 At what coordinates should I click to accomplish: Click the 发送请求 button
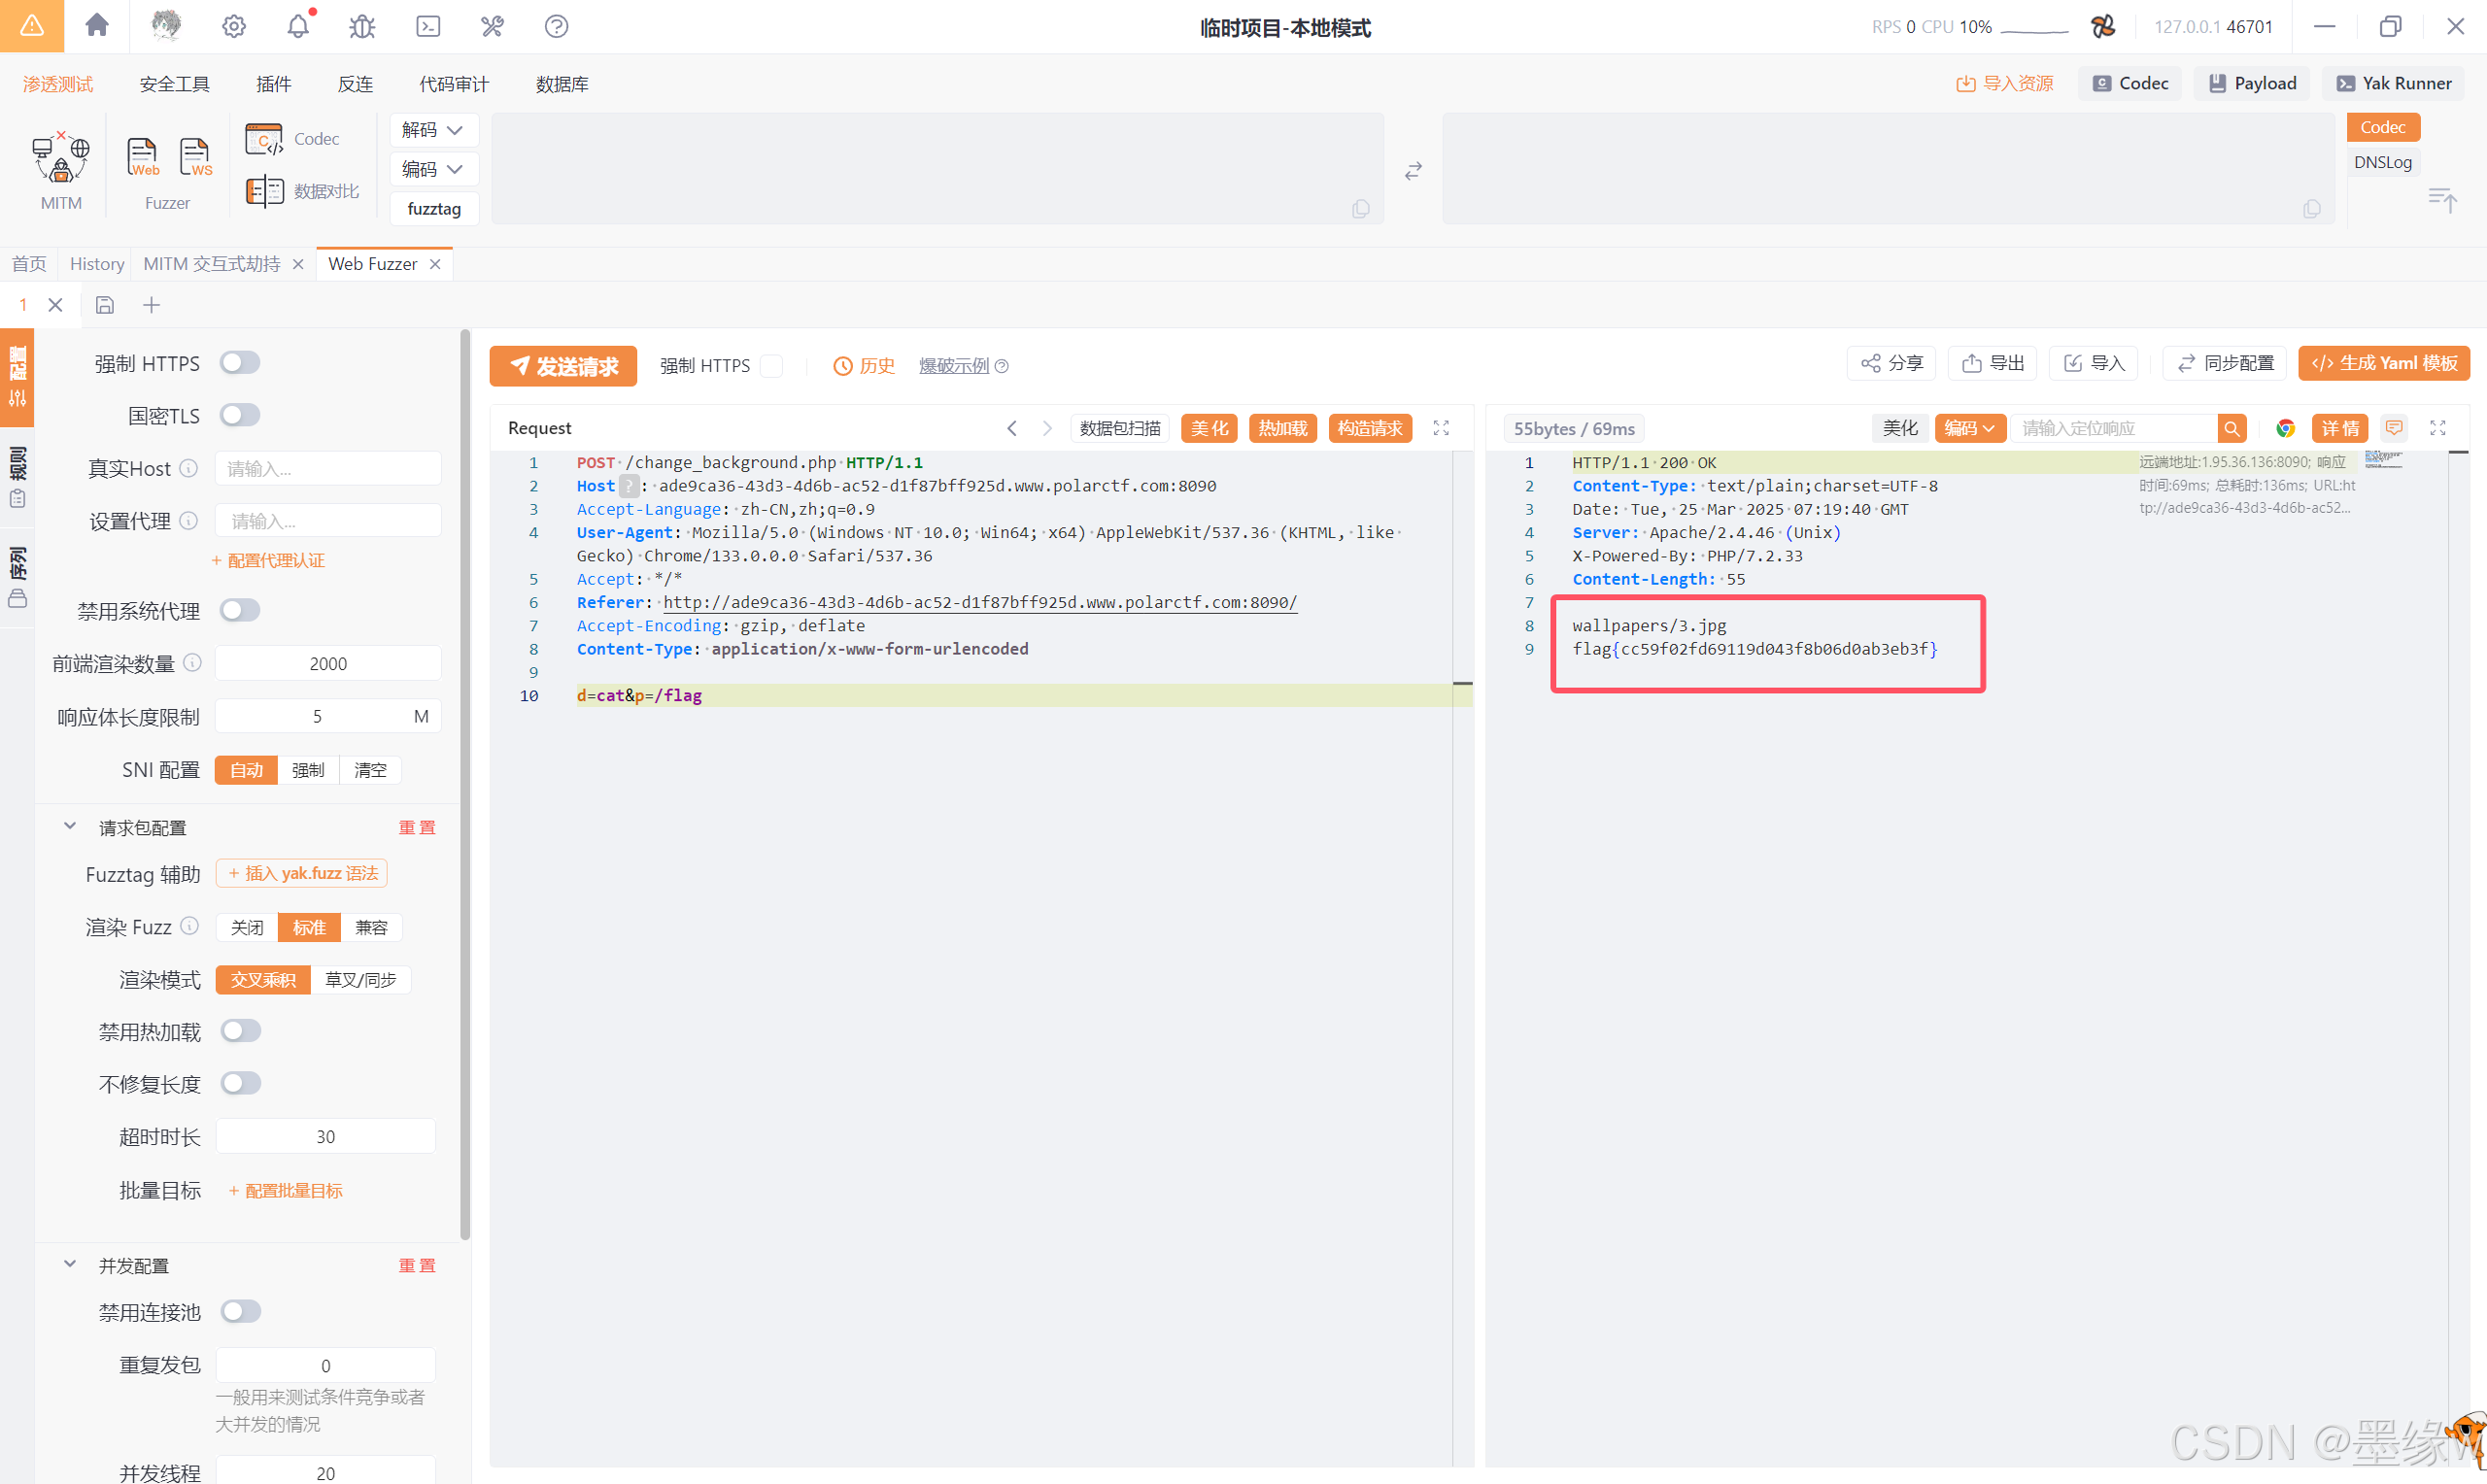tap(563, 366)
